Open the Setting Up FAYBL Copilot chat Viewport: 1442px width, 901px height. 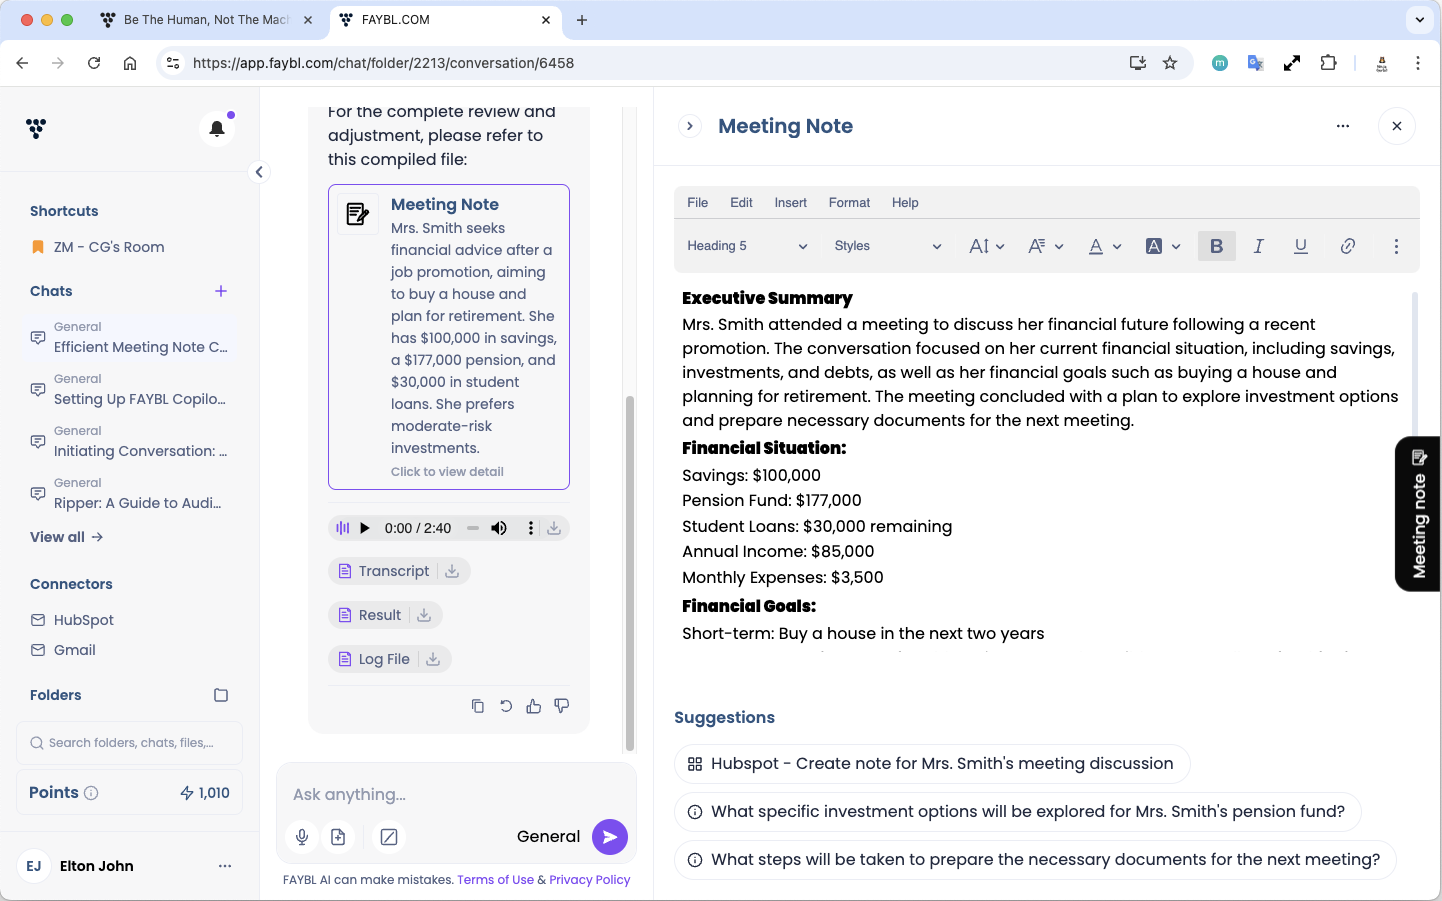point(130,390)
